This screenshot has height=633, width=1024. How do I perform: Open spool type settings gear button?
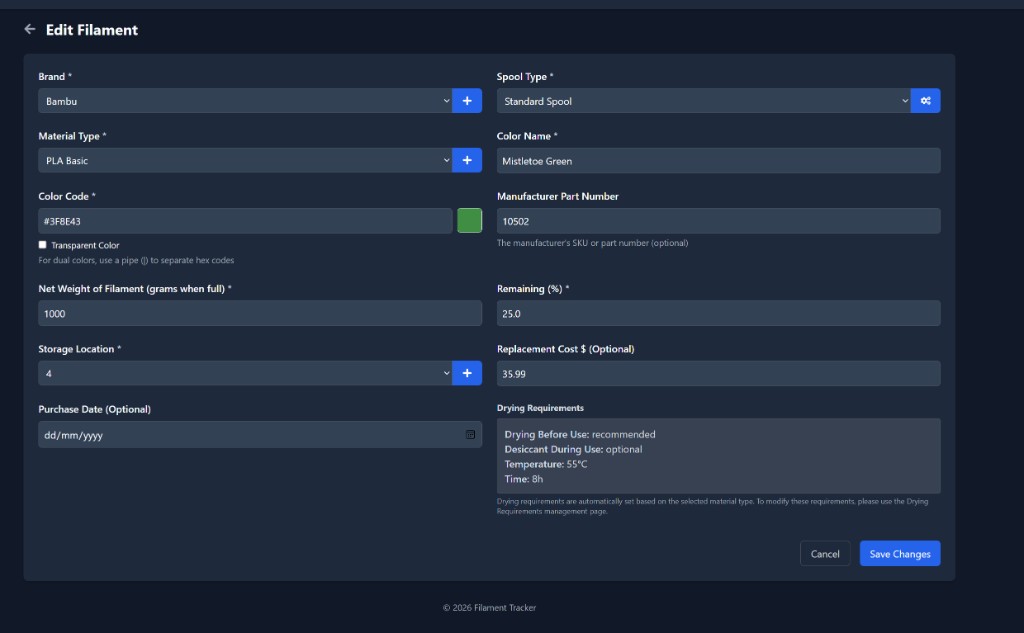click(x=926, y=101)
